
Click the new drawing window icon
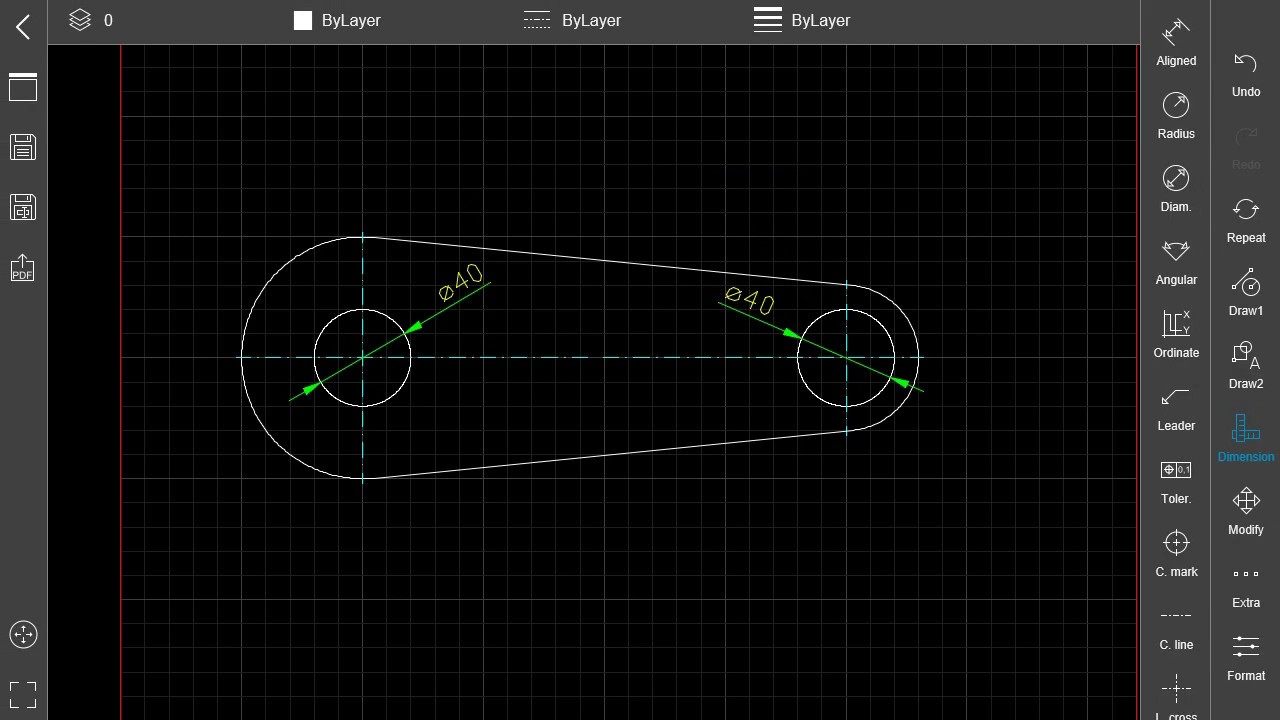click(23, 87)
